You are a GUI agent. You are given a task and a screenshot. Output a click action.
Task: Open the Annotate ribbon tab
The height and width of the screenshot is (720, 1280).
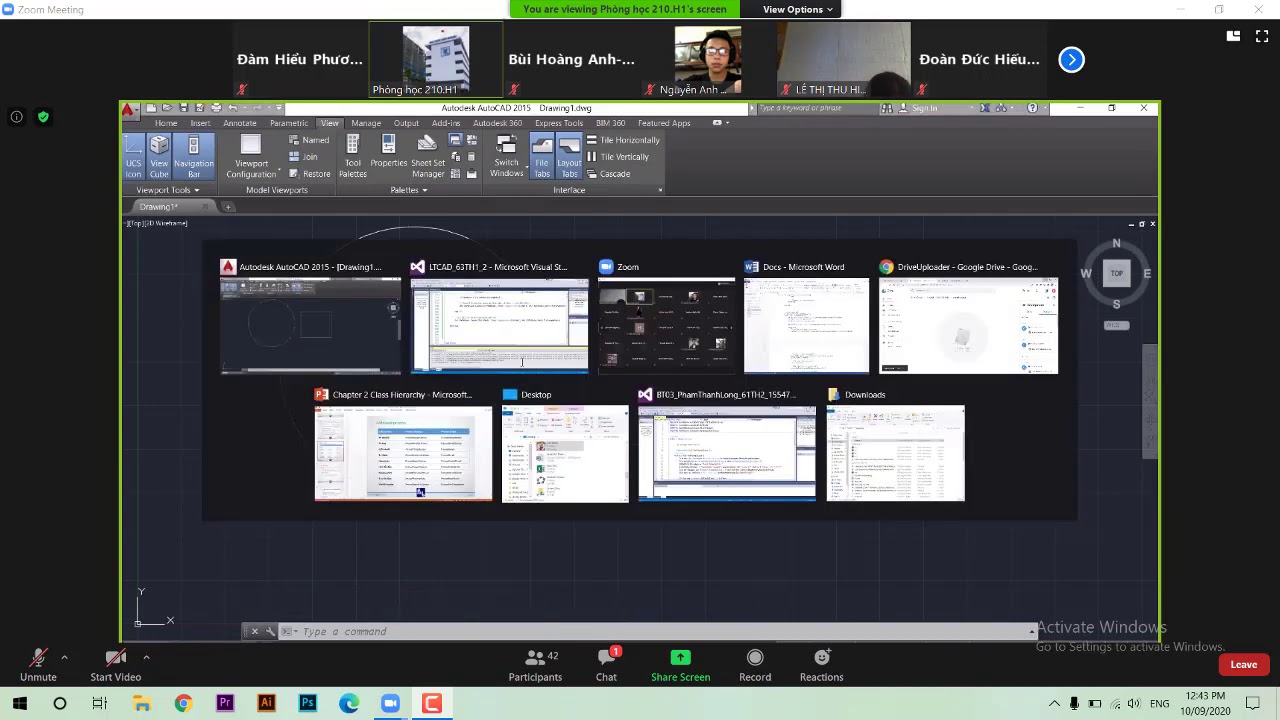(x=240, y=123)
